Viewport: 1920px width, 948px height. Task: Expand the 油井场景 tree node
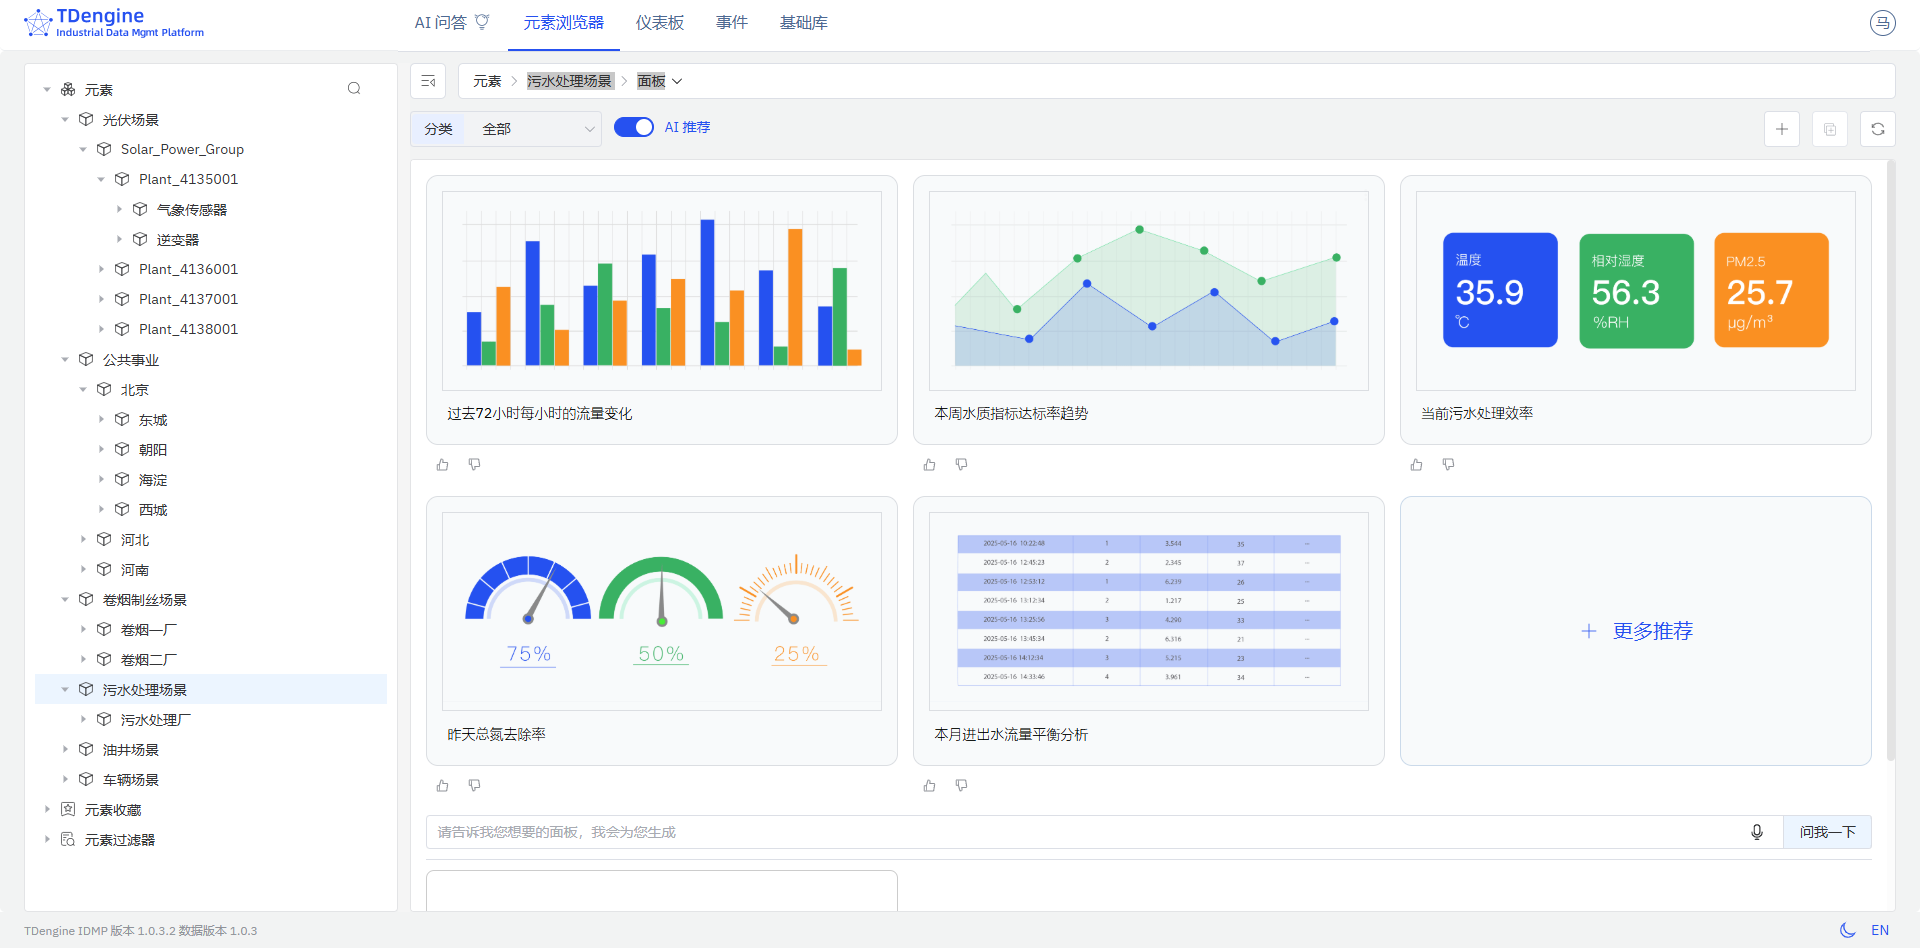(x=65, y=749)
